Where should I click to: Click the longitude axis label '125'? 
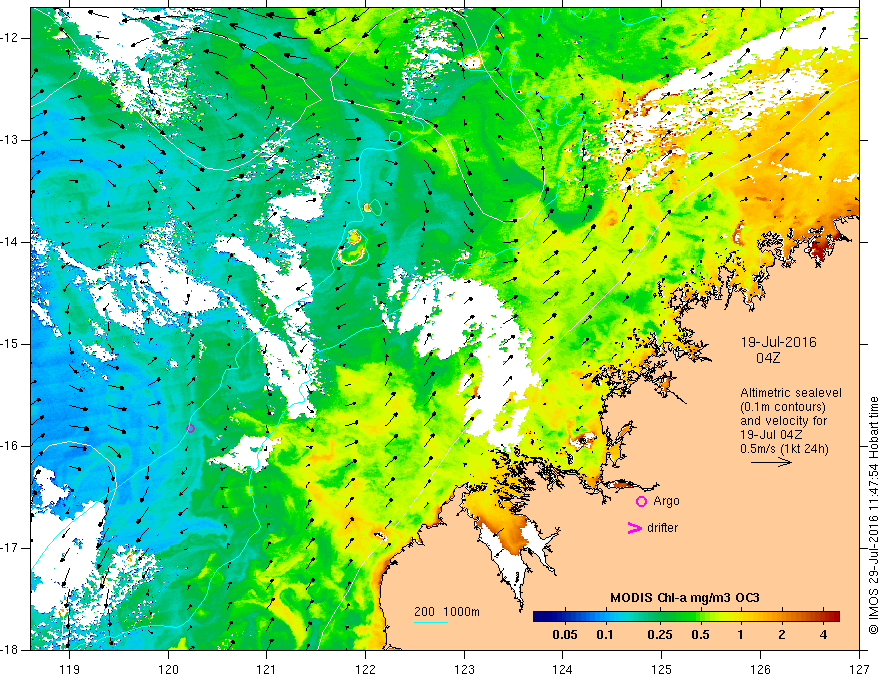(662, 669)
